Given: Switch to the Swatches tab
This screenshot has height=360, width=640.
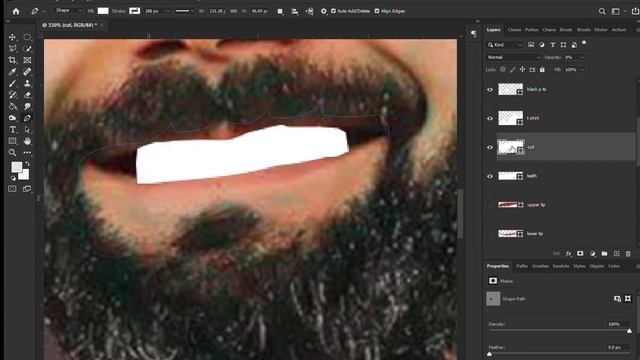Looking at the screenshot, I should [561, 266].
